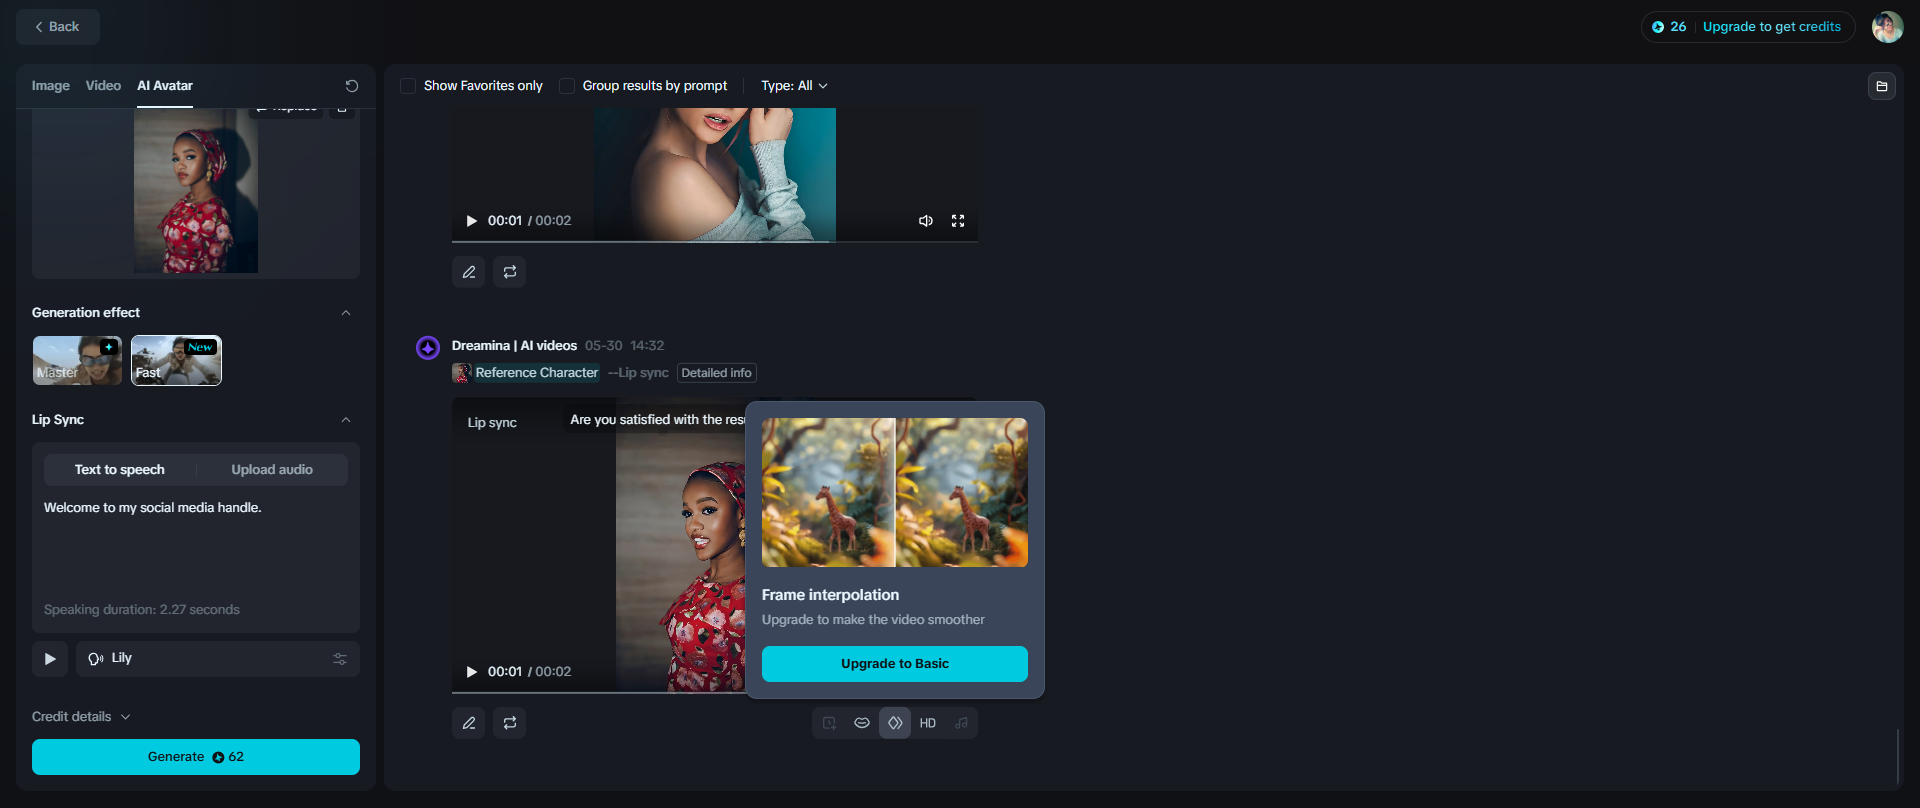Enable Group results by prompt checkbox
The image size is (1920, 808).
pyautogui.click(x=567, y=86)
